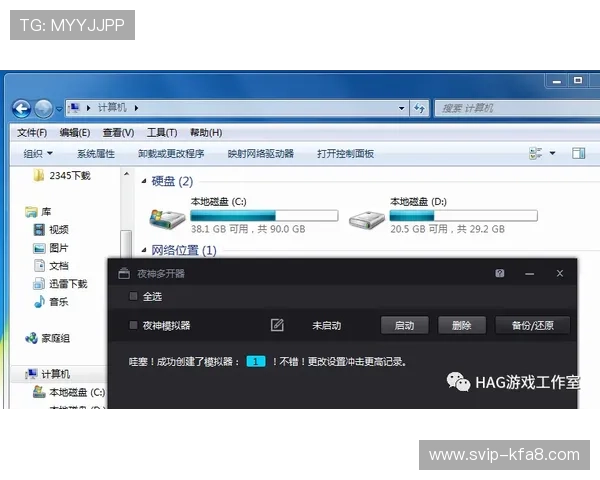Click 卸载或更改程序 in the toolbar
600x480 pixels.
(x=171, y=154)
